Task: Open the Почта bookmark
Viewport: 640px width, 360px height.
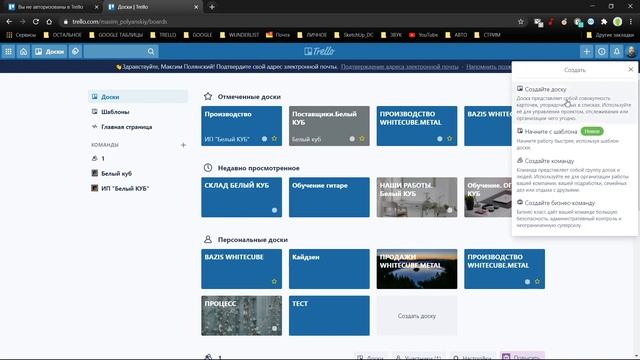Action: pos(278,35)
